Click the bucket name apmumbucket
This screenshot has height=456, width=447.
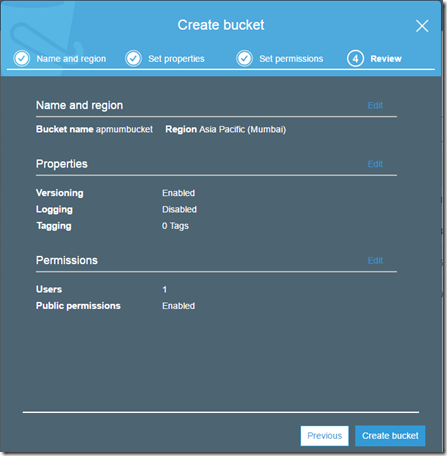pyautogui.click(x=124, y=129)
